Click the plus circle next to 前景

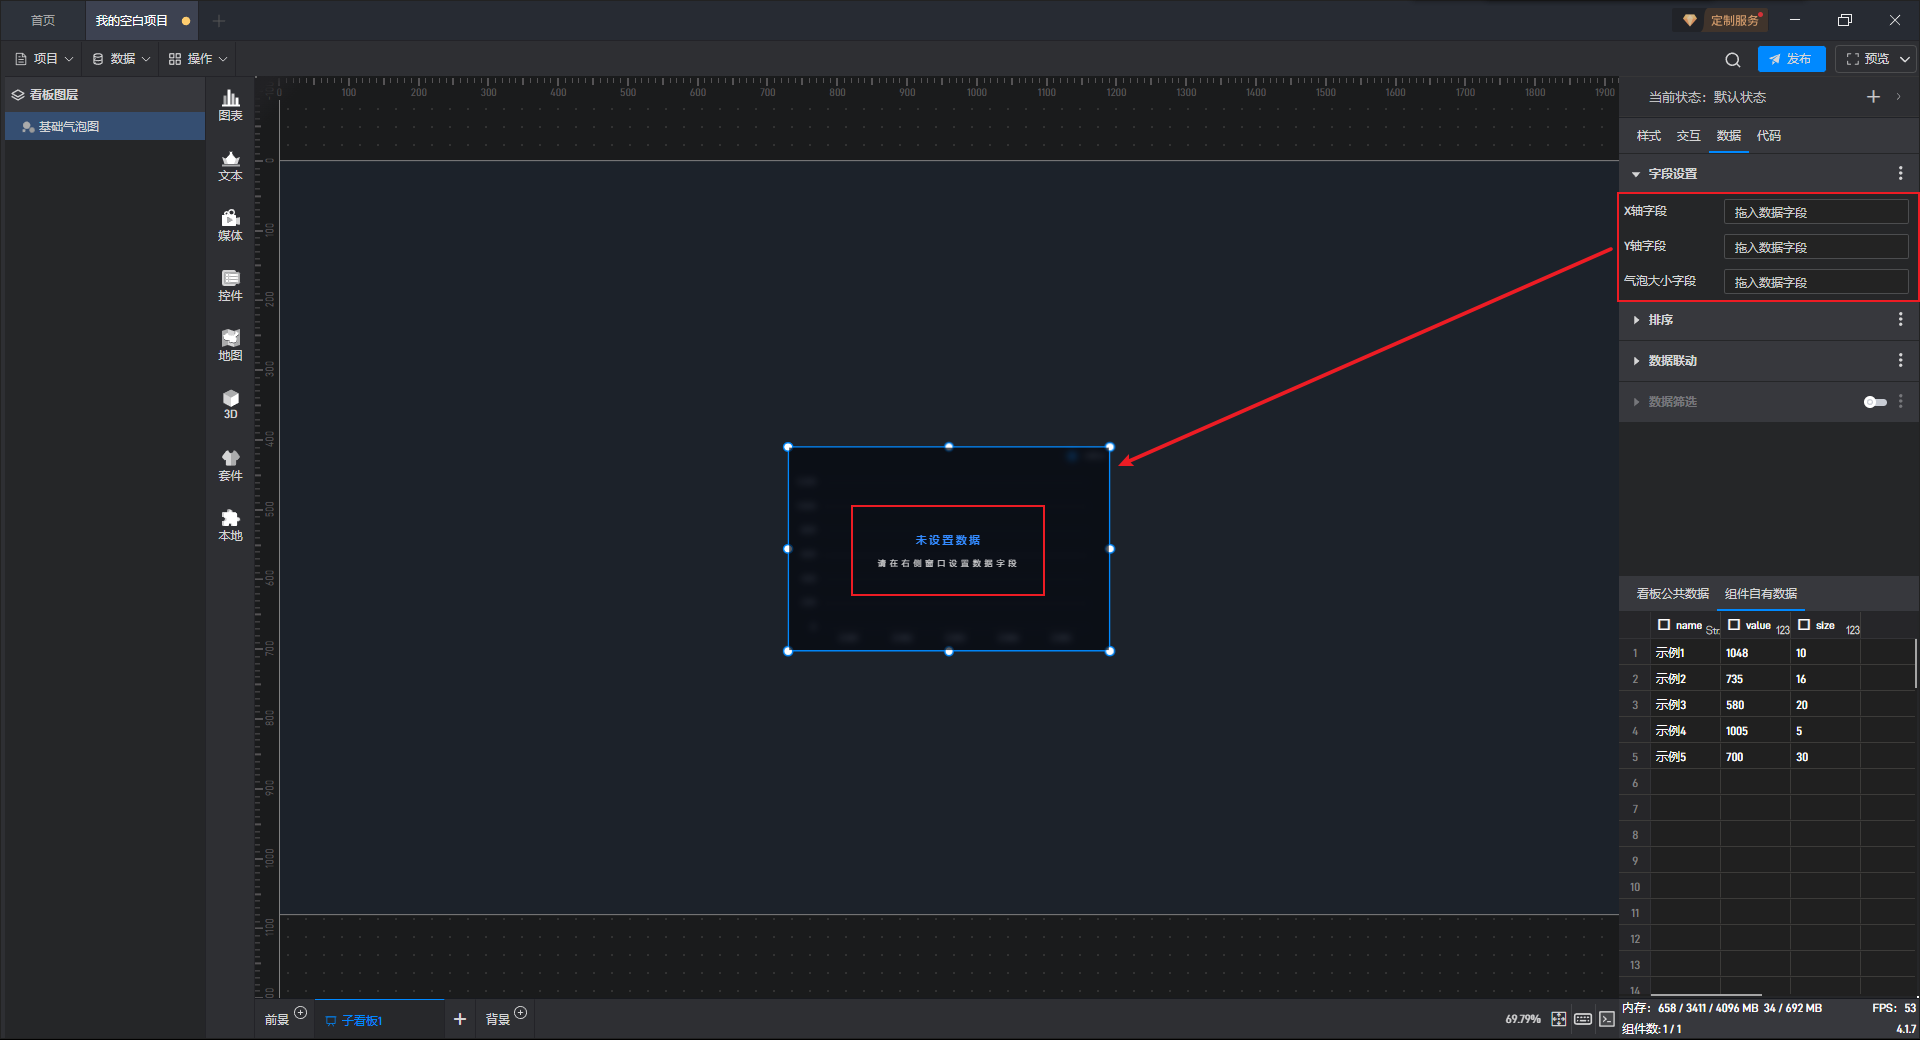click(x=300, y=1013)
